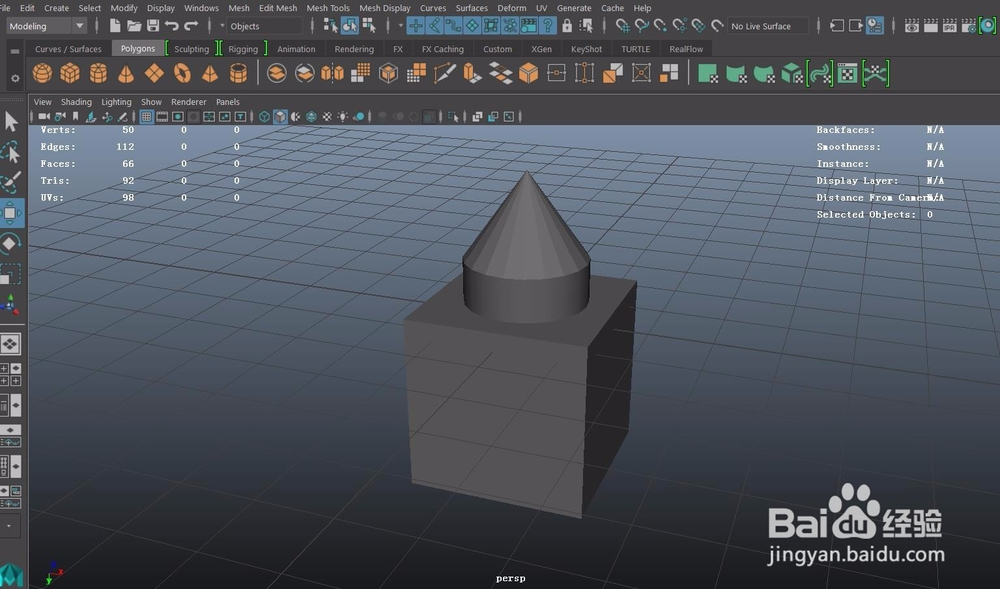This screenshot has width=1000, height=589.
Task: Toggle select by object type mode button
Action: (349, 25)
